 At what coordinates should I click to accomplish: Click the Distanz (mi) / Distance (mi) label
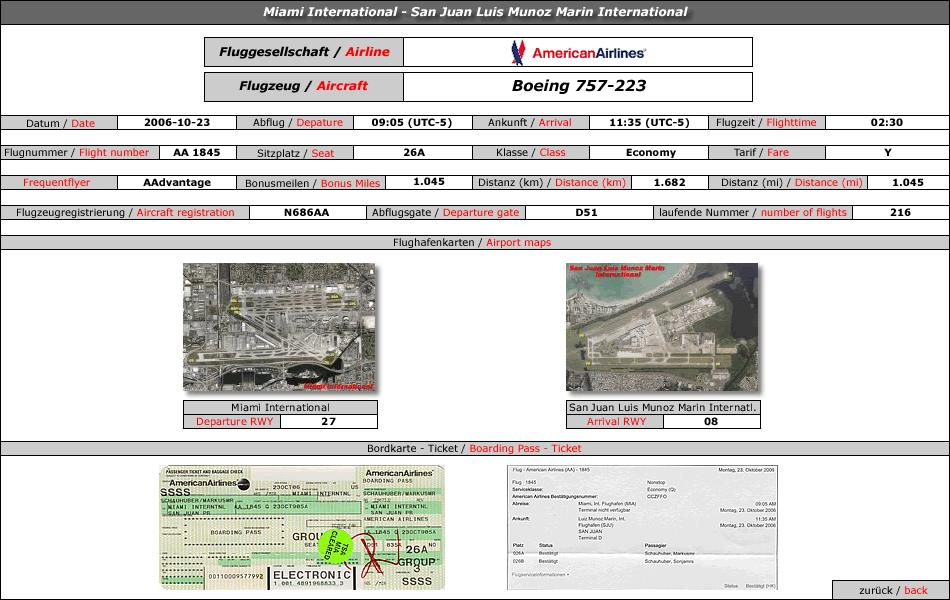click(788, 182)
